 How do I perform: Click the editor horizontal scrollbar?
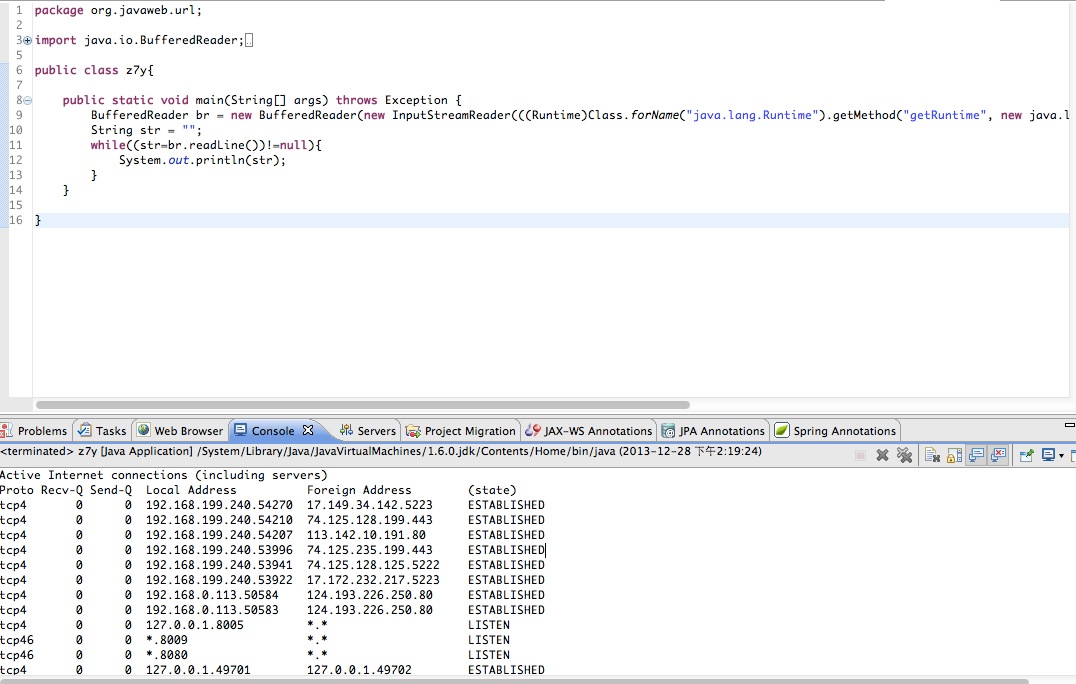(362, 405)
